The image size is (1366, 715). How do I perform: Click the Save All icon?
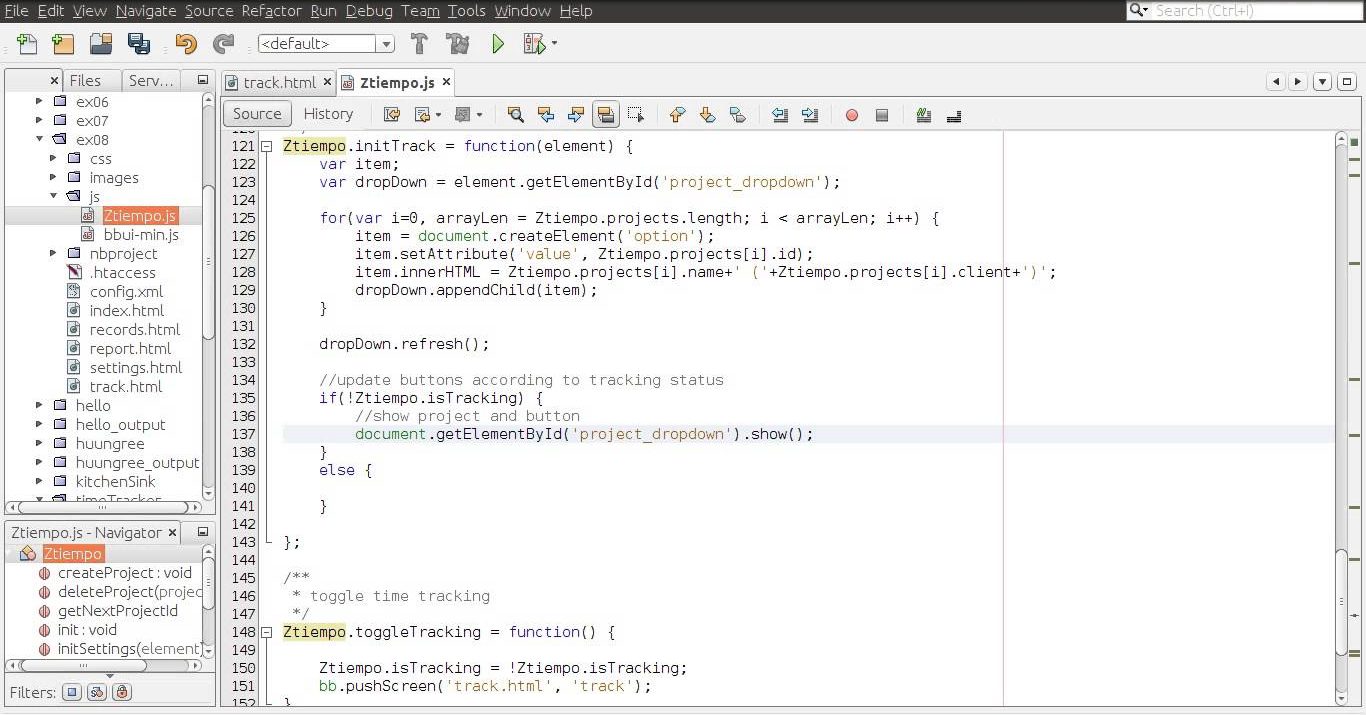139,44
